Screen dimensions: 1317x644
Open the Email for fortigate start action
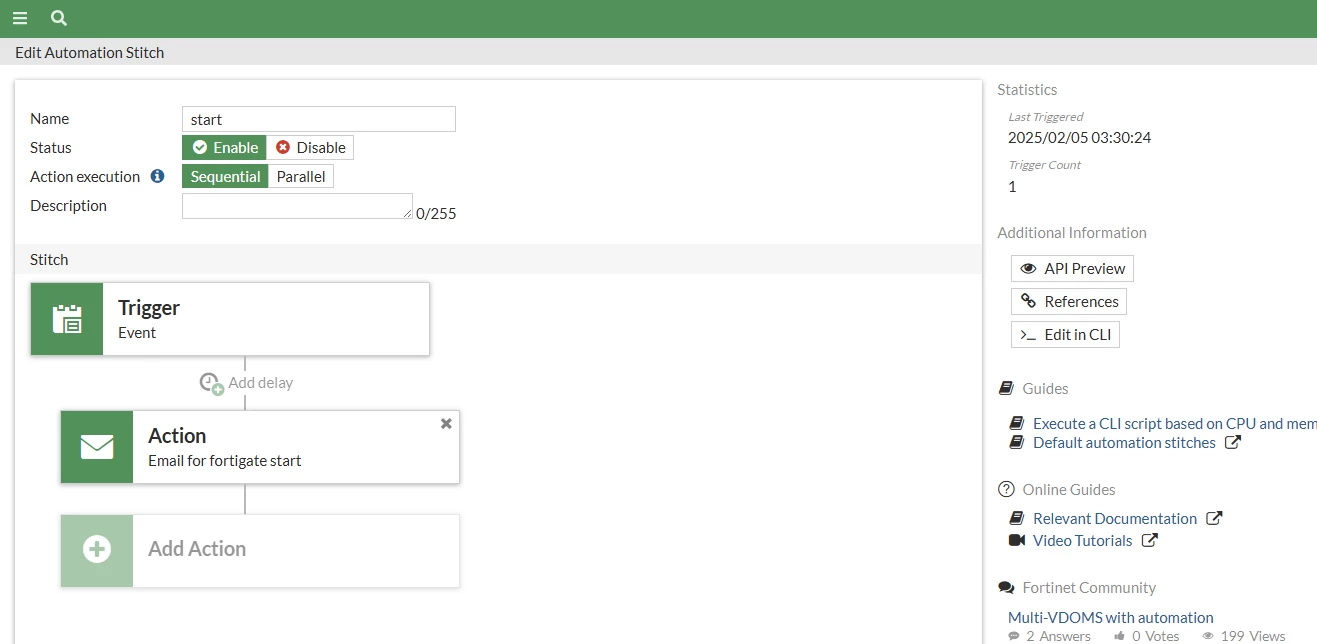click(x=260, y=447)
